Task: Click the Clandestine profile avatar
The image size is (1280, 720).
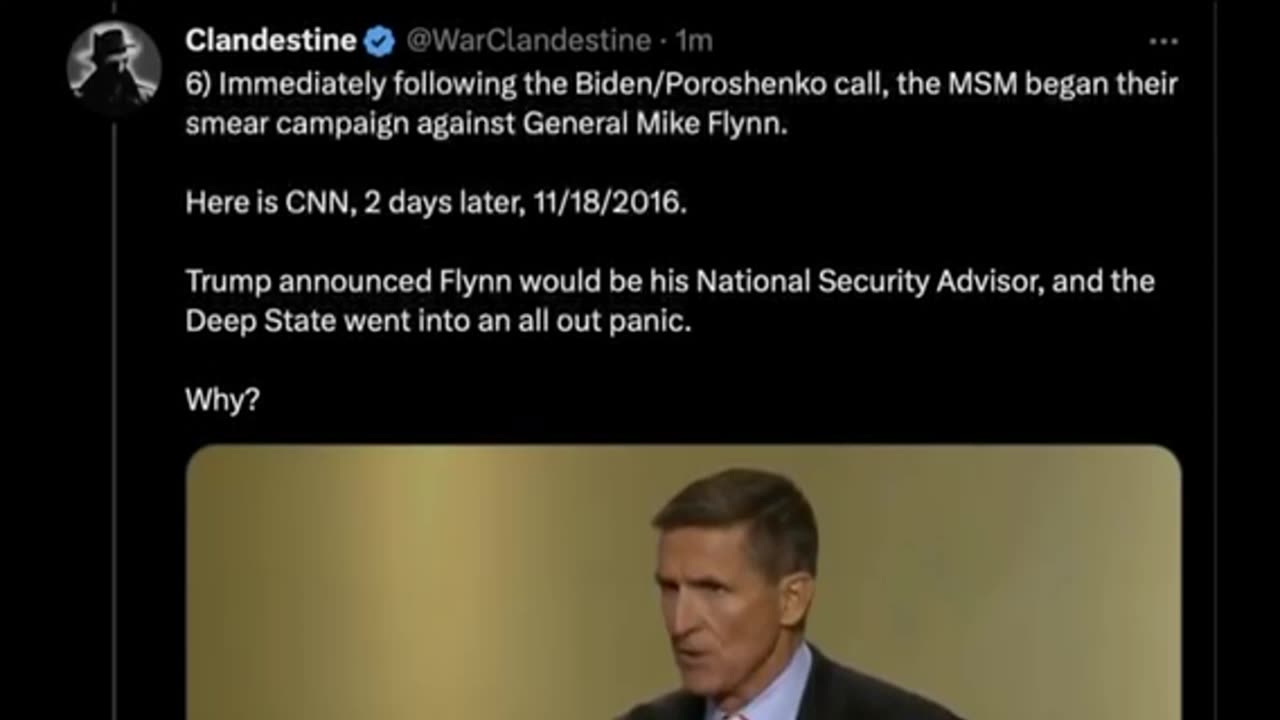Action: tap(114, 66)
